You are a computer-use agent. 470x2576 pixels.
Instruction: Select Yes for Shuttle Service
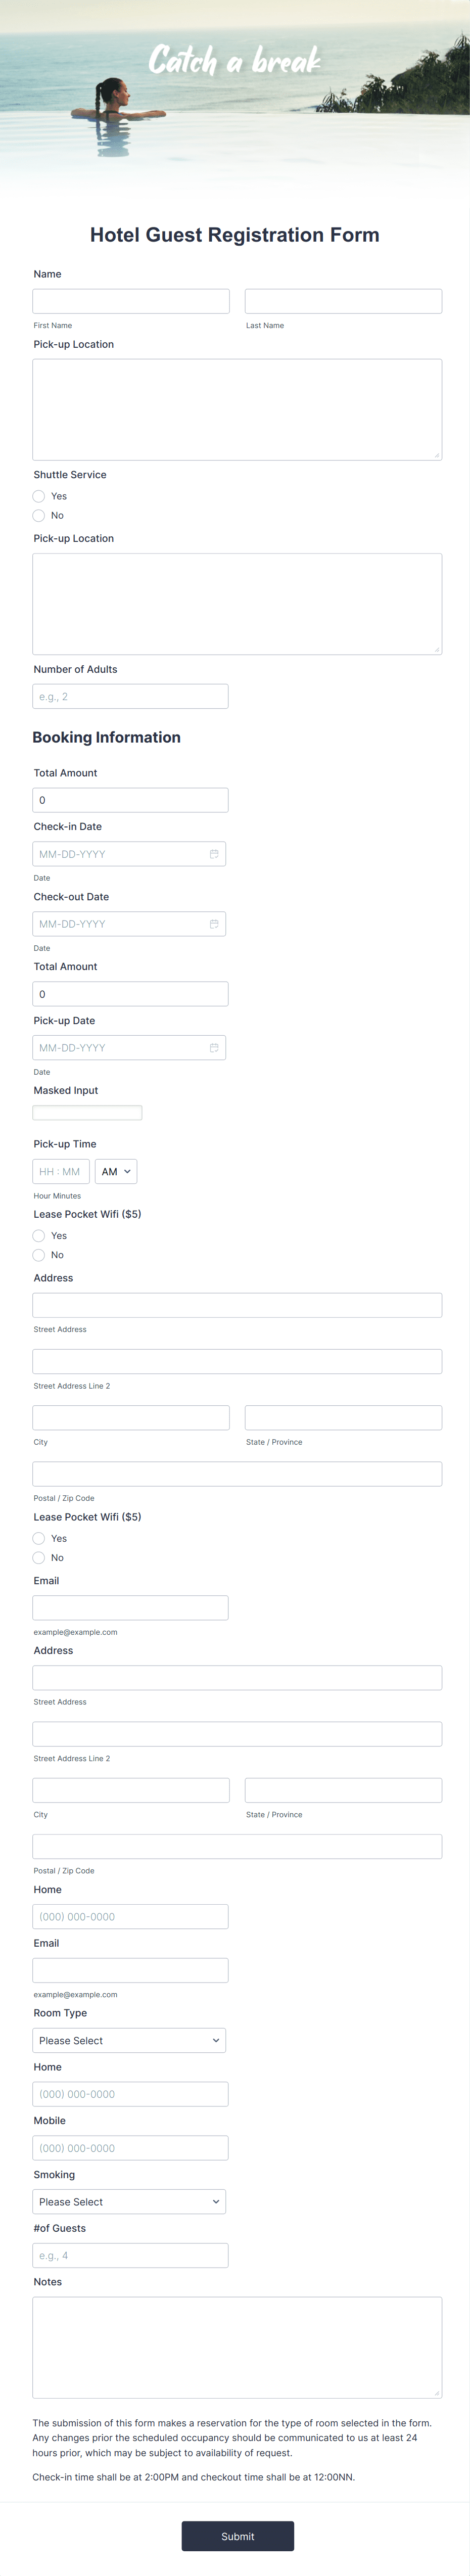click(x=38, y=496)
